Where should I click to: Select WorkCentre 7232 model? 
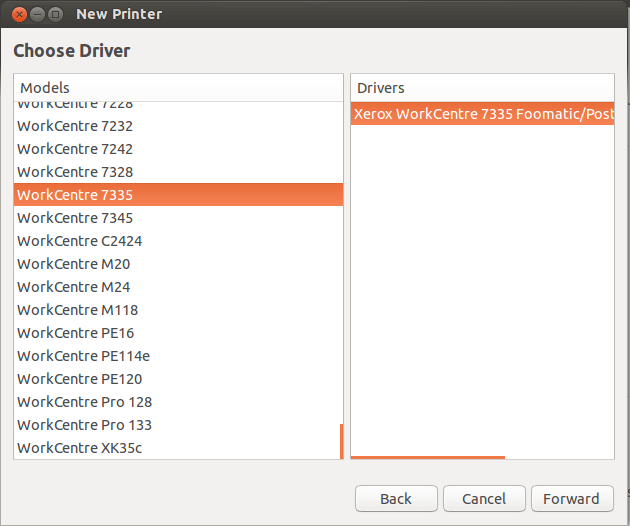pos(178,126)
